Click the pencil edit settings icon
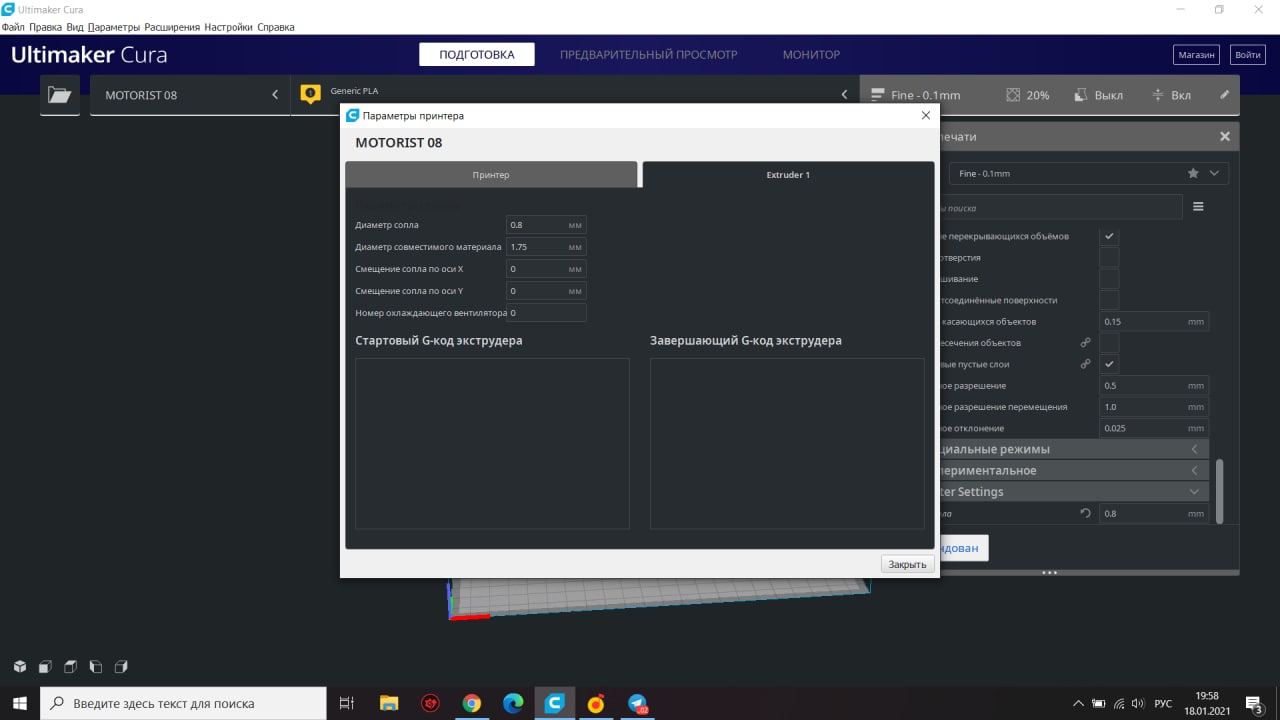This screenshot has height=720, width=1280. tap(1225, 95)
